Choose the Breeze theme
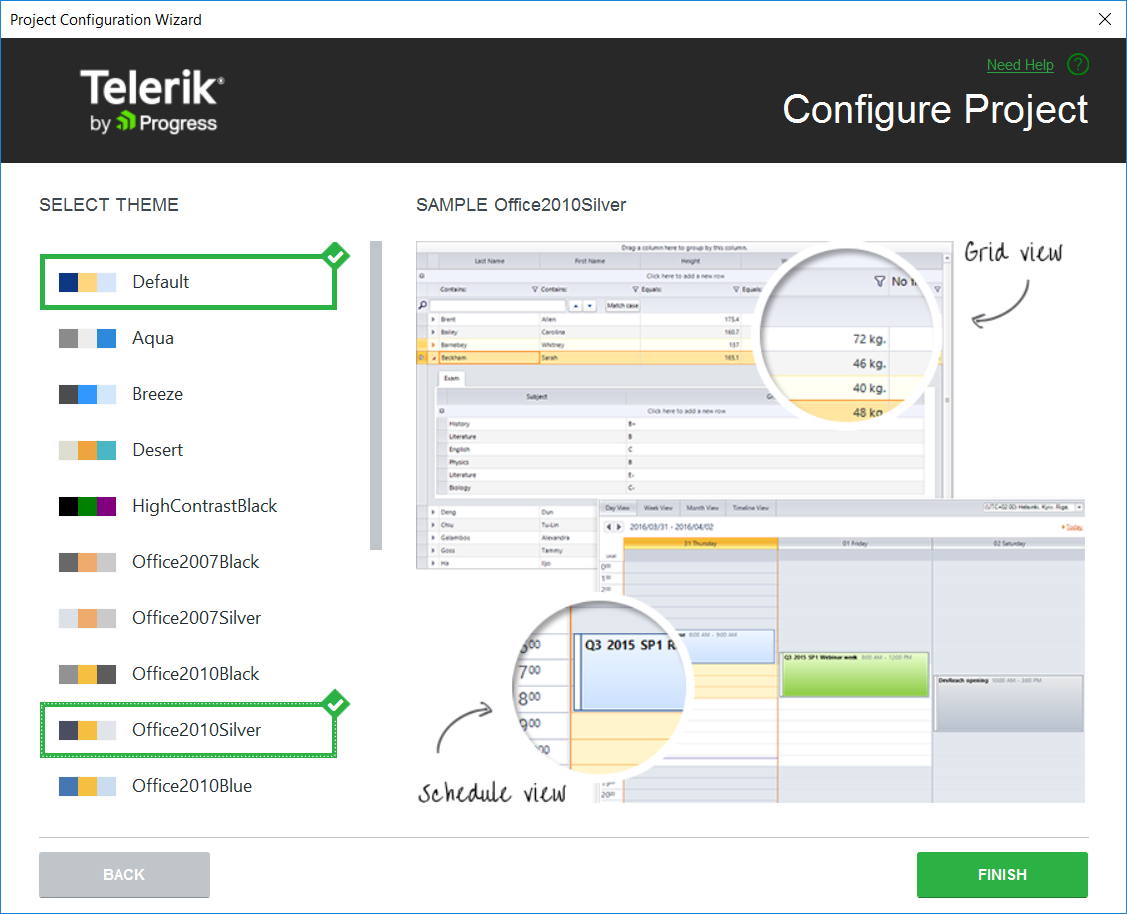This screenshot has width=1127, height=914. pyautogui.click(x=188, y=394)
